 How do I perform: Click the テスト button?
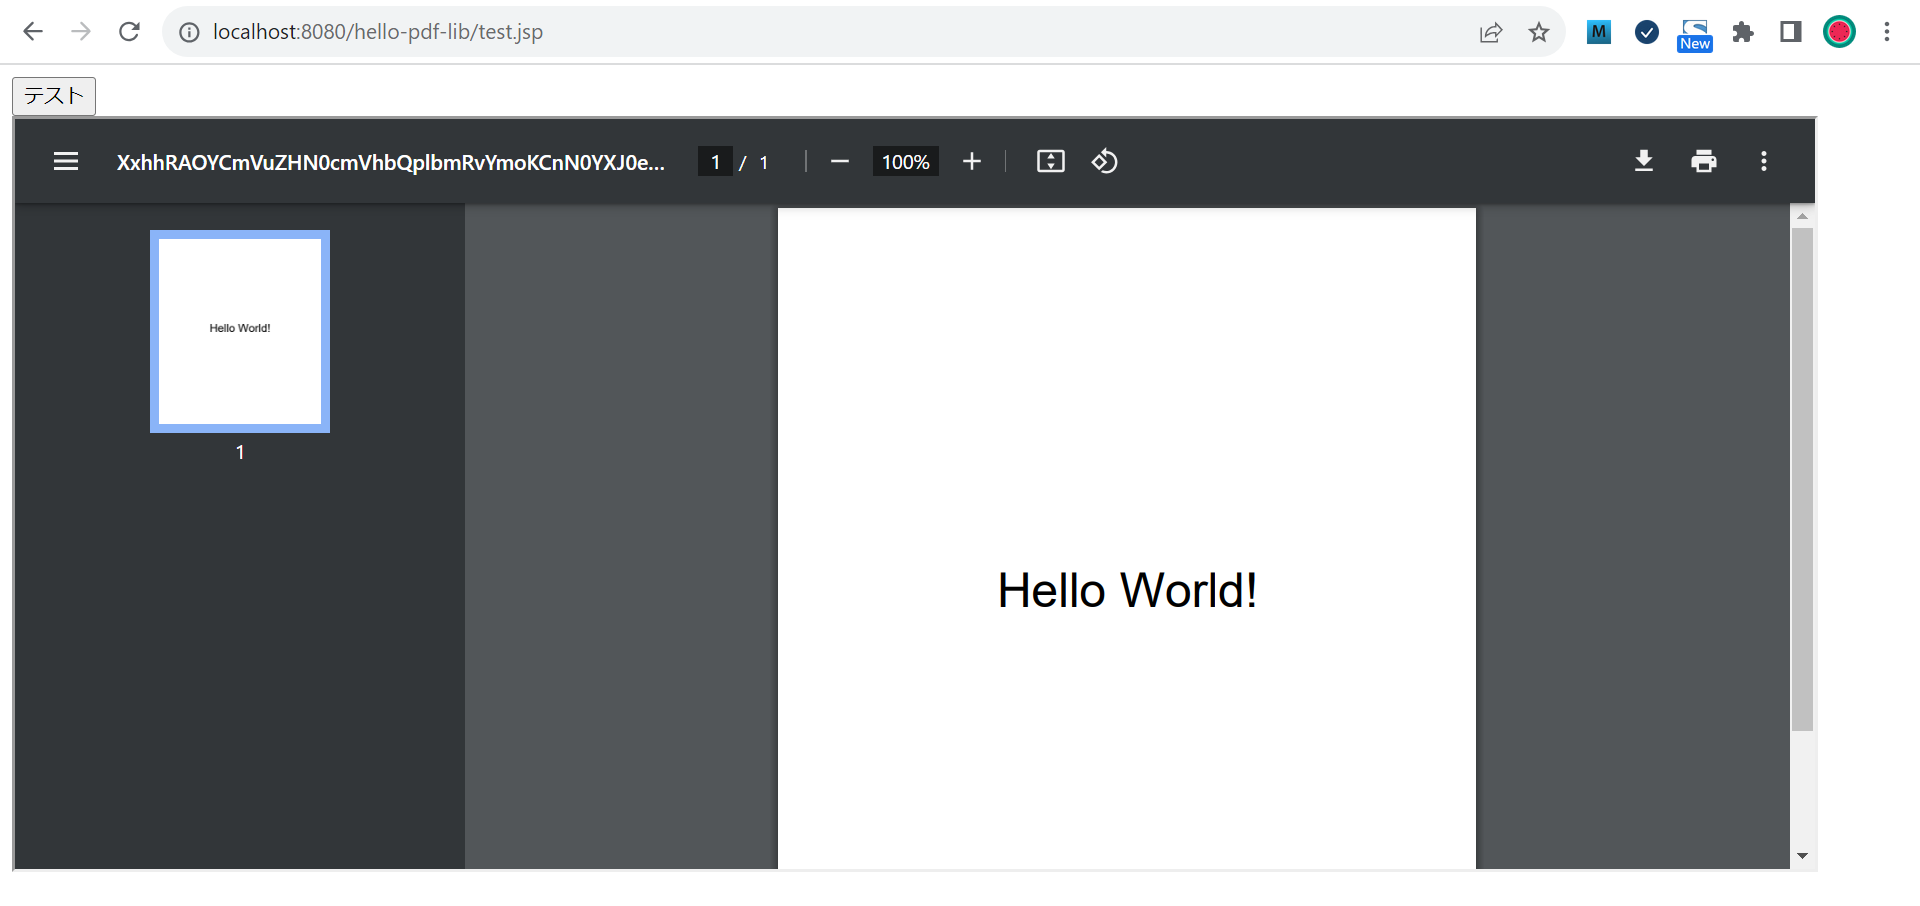pos(54,96)
